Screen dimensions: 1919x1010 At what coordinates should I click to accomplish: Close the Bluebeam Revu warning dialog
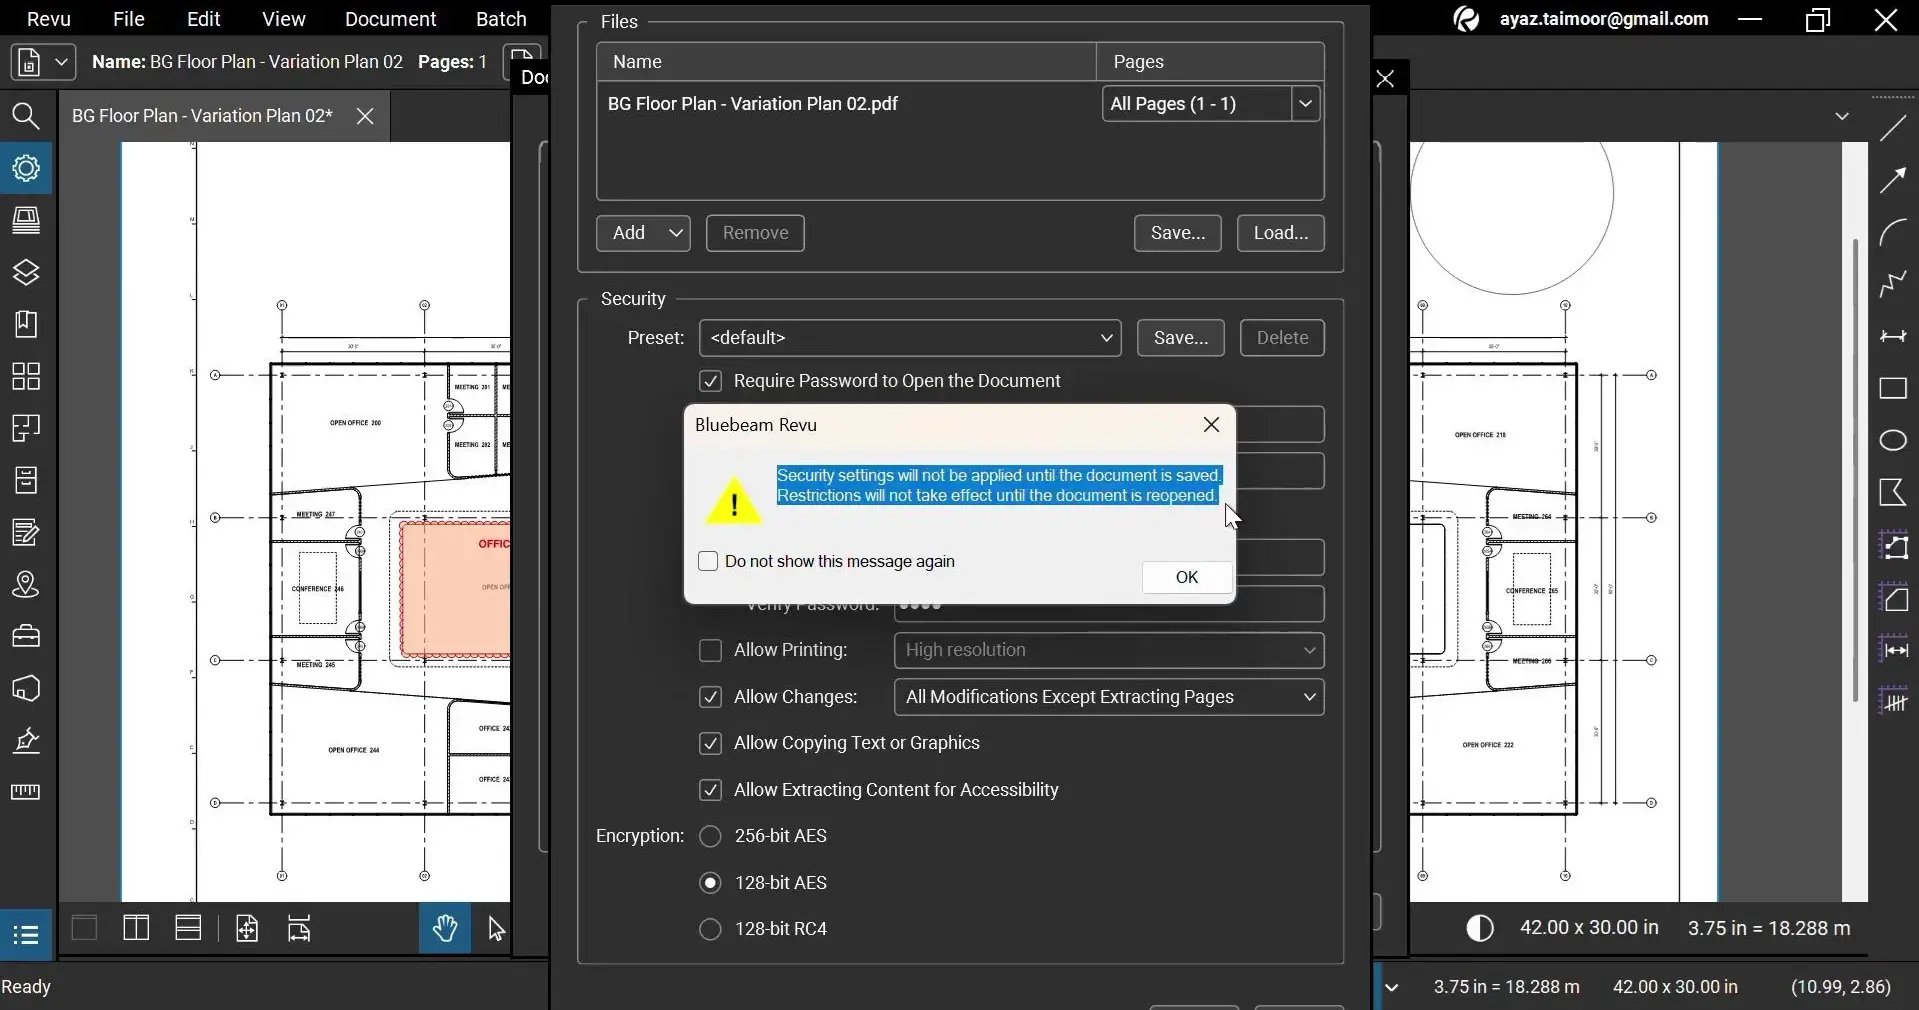pyautogui.click(x=1211, y=425)
